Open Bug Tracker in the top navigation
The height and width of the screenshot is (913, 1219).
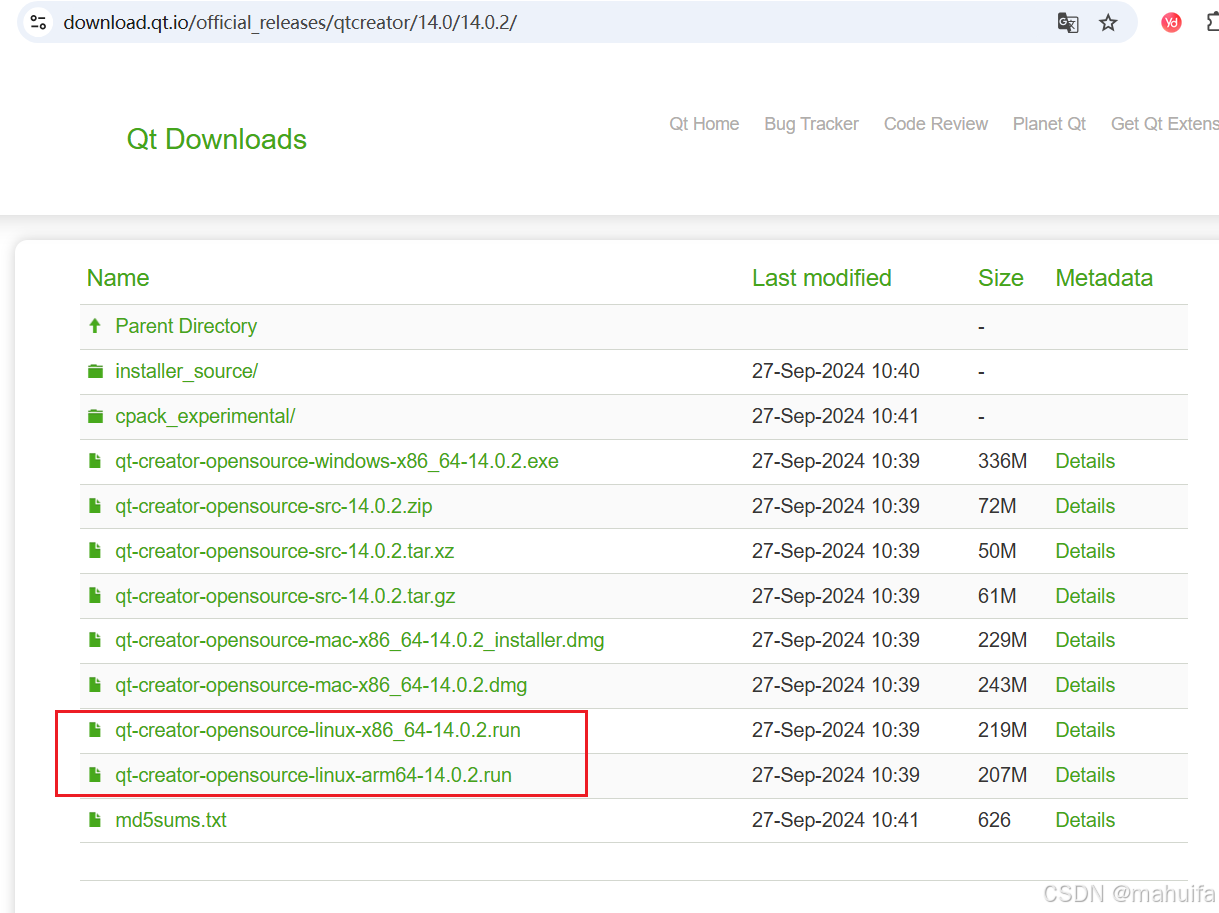click(811, 124)
